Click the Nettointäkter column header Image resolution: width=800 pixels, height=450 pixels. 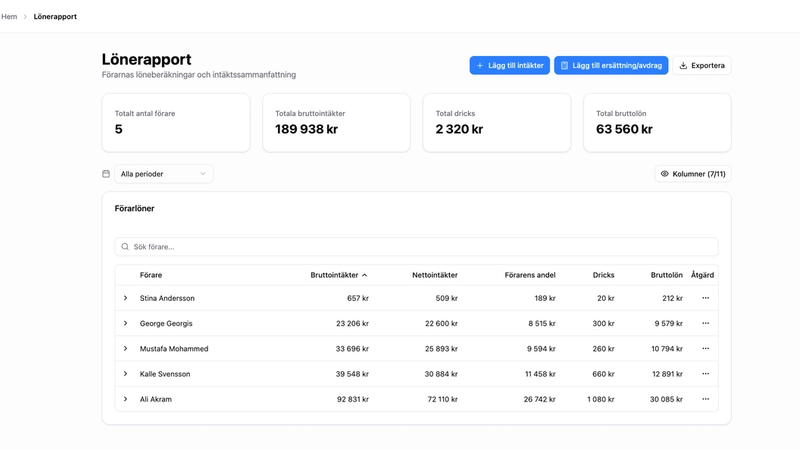click(435, 275)
